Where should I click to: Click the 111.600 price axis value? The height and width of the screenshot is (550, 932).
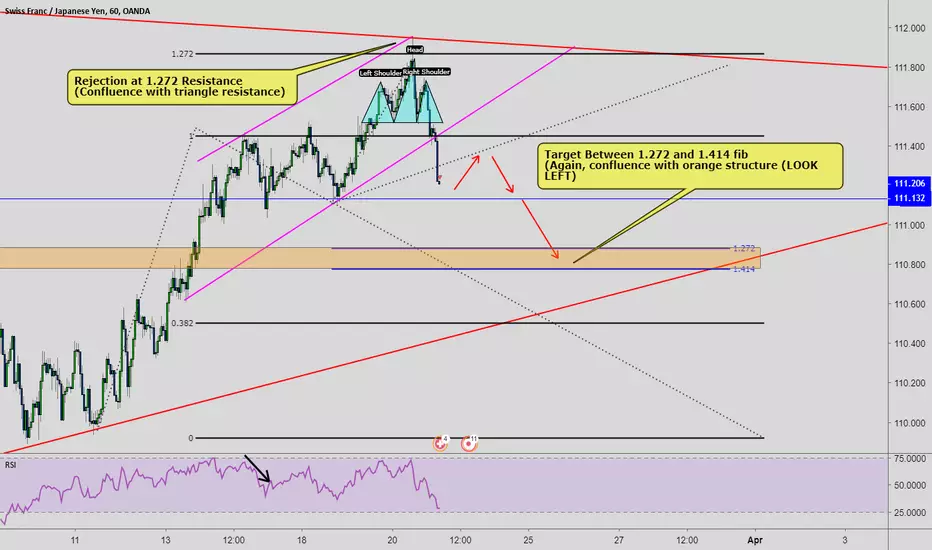909,107
